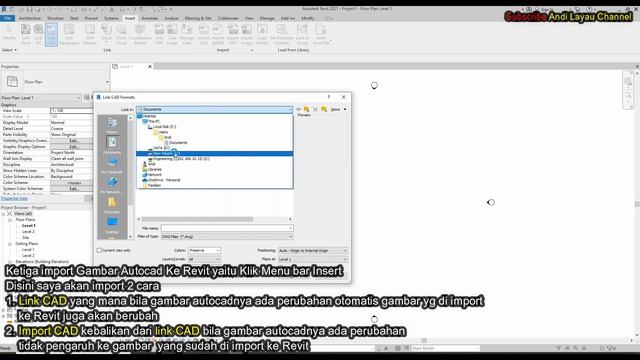Viewport: 640px width, 360px height.
Task: Open My Computer place in dialog sidebar
Action: pos(112,165)
